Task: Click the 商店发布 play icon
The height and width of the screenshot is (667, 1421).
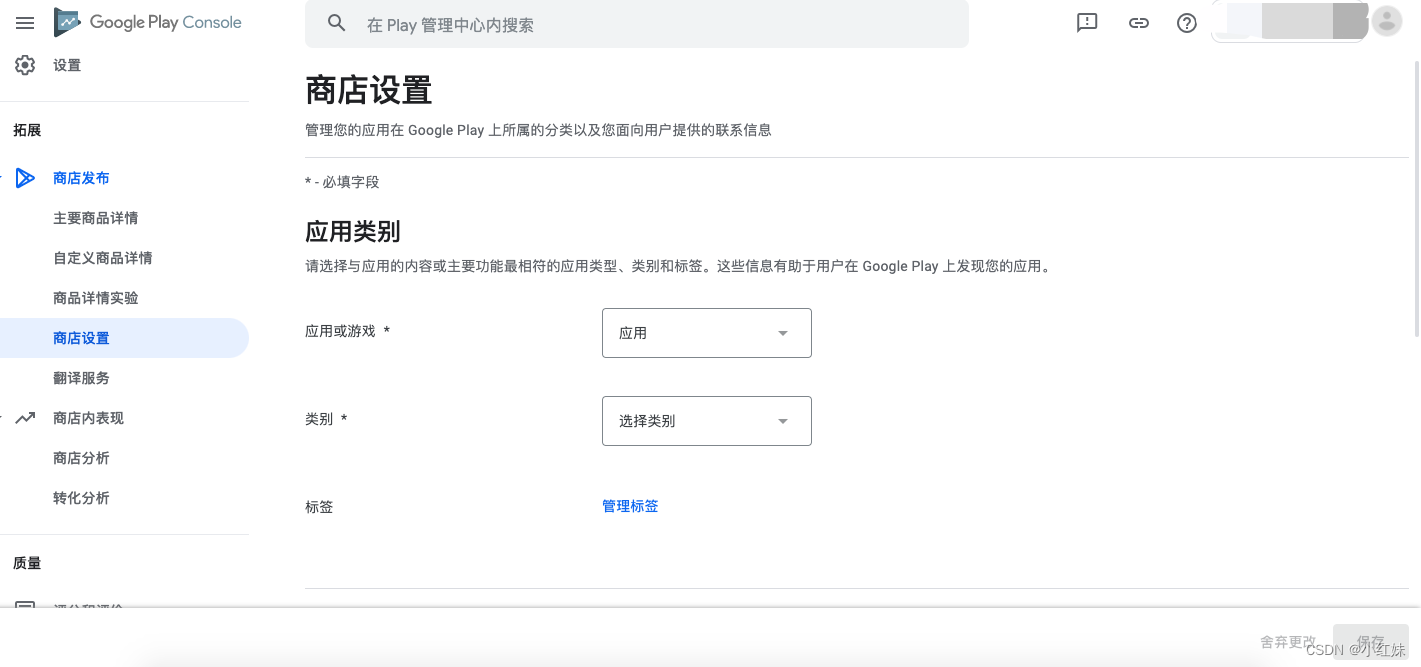Action: pos(26,178)
